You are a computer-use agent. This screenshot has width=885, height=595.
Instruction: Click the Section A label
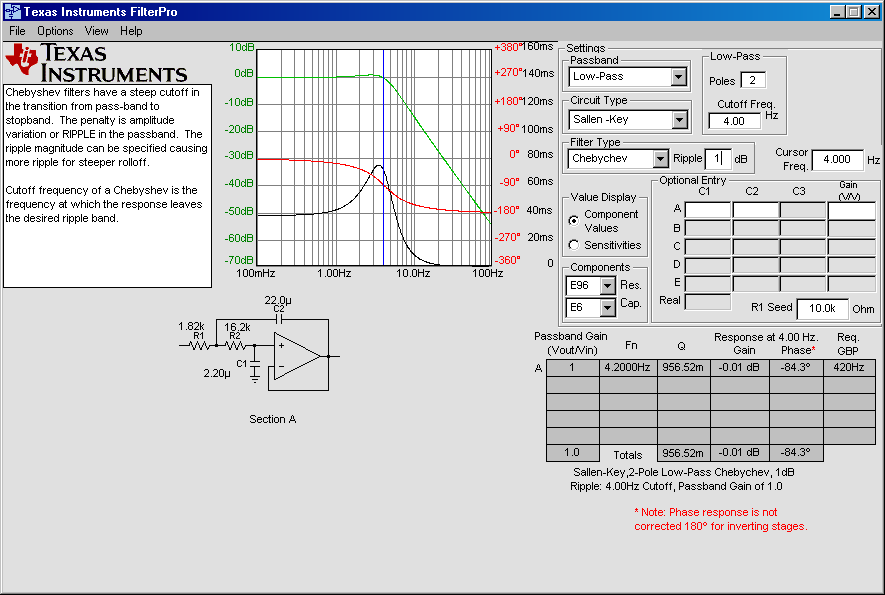[273, 419]
